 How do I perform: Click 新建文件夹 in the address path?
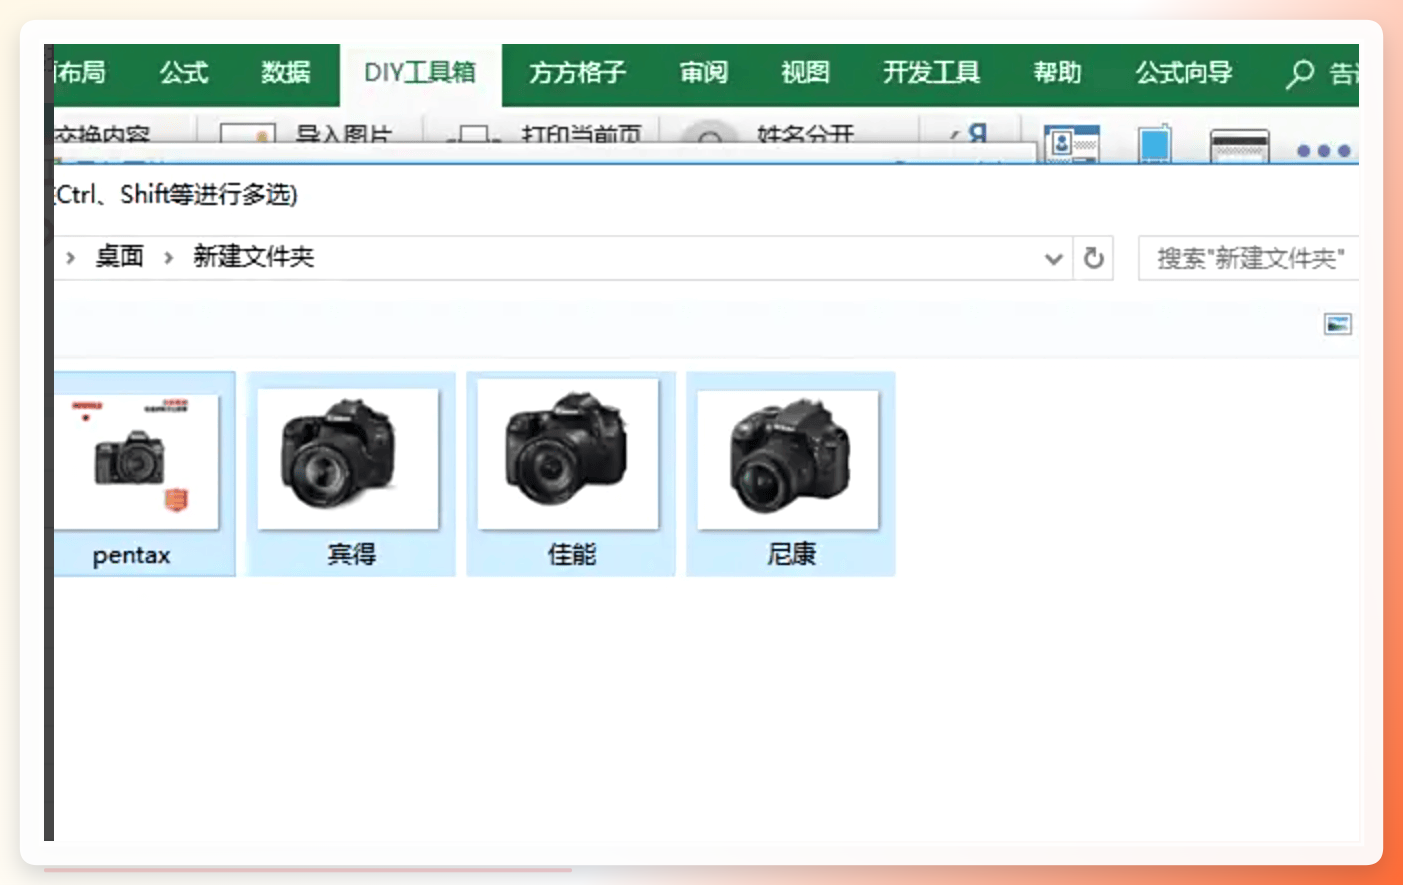click(x=253, y=257)
